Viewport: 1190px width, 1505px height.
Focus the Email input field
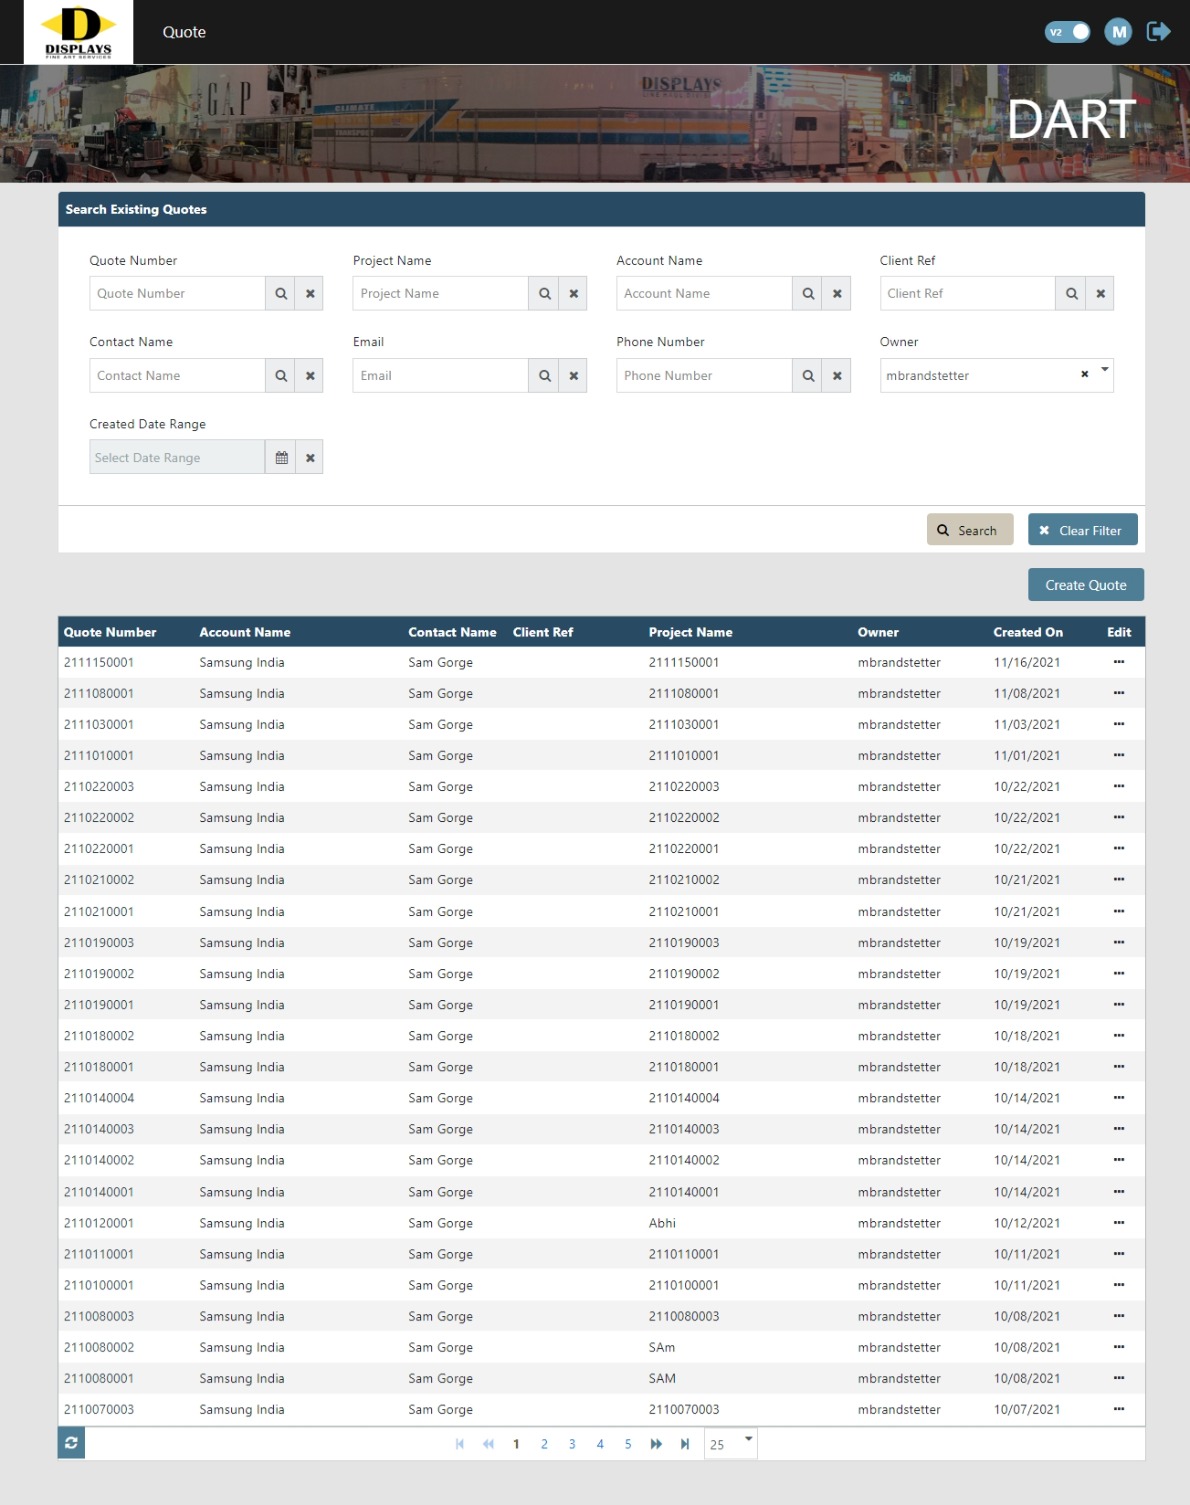click(x=440, y=376)
